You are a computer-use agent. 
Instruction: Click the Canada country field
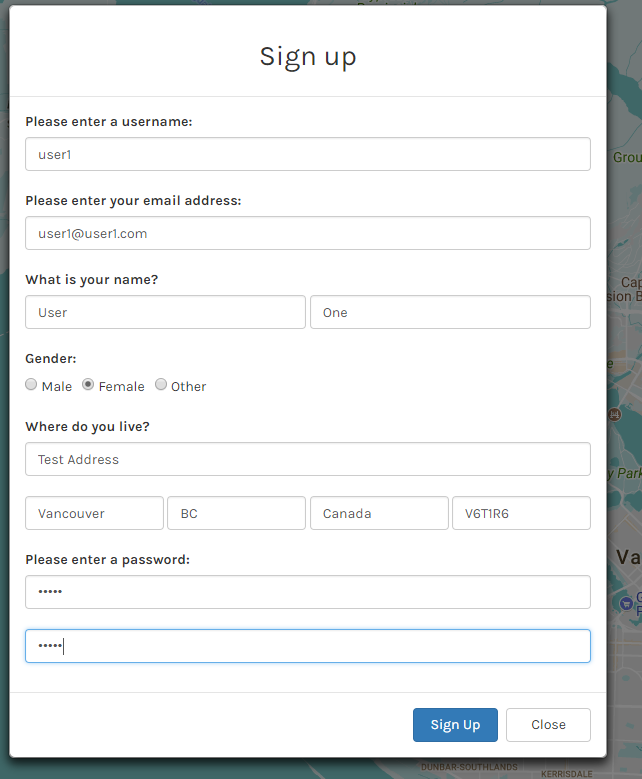(379, 513)
